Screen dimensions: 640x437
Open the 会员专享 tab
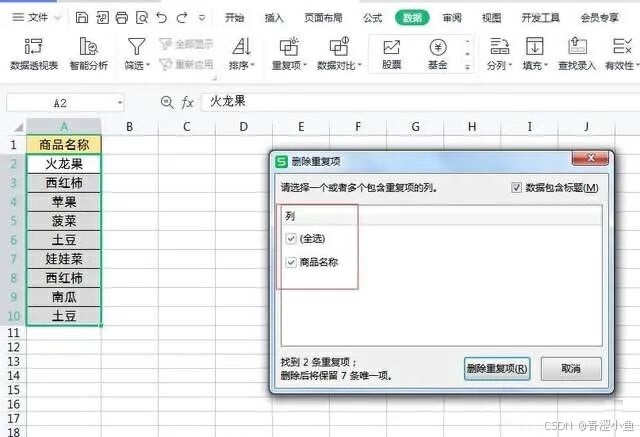point(600,18)
